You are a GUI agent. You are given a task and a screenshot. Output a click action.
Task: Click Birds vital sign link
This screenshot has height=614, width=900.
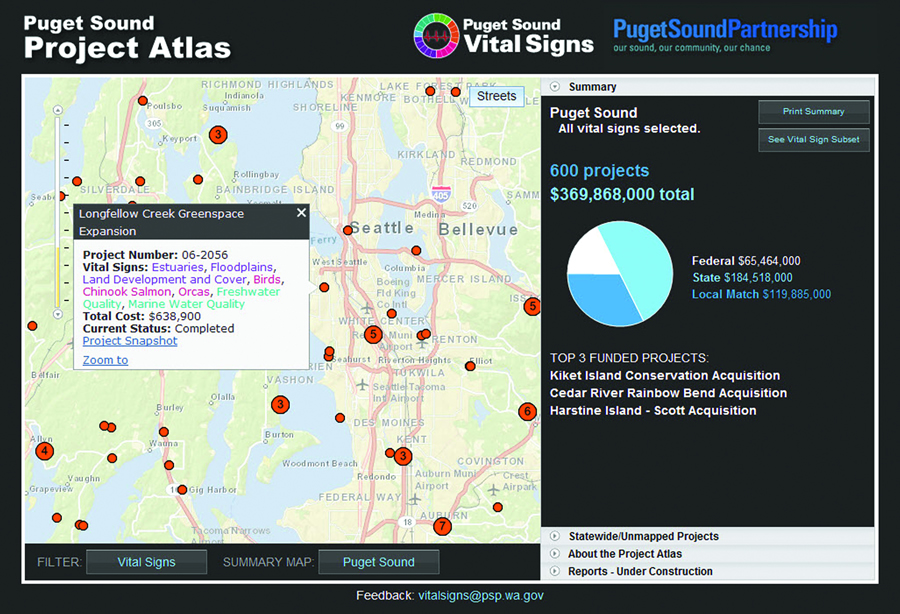coord(267,279)
